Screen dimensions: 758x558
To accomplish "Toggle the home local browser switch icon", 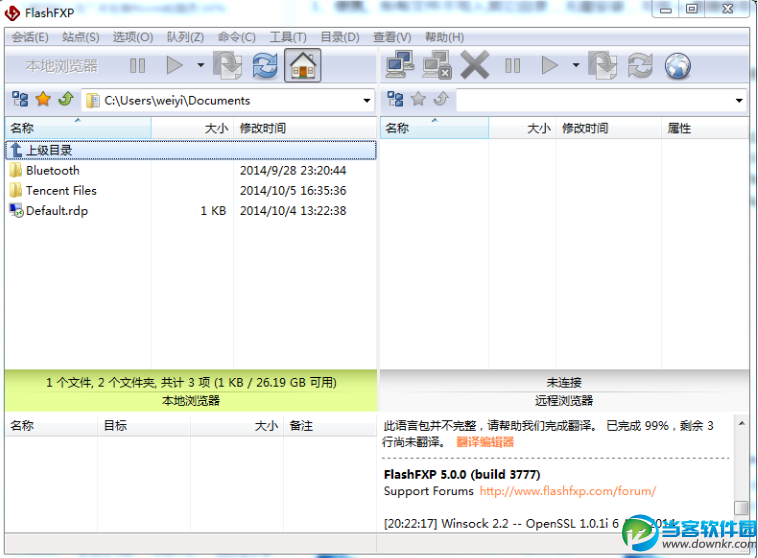I will (x=303, y=65).
